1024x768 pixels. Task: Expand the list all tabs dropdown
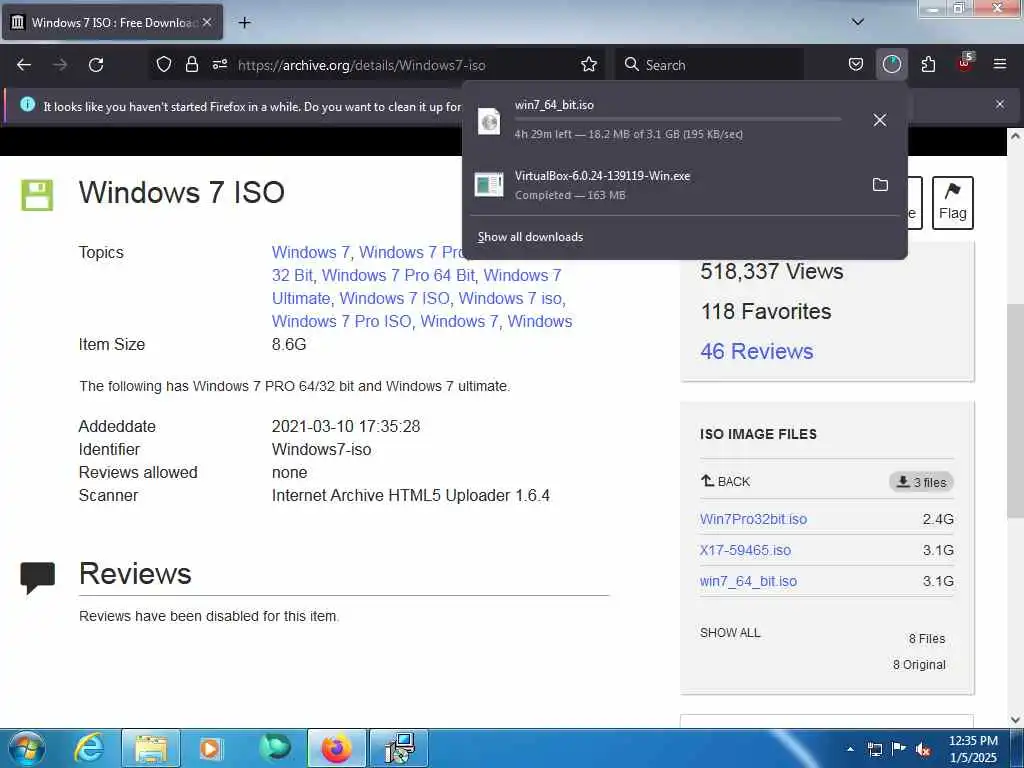tap(857, 22)
